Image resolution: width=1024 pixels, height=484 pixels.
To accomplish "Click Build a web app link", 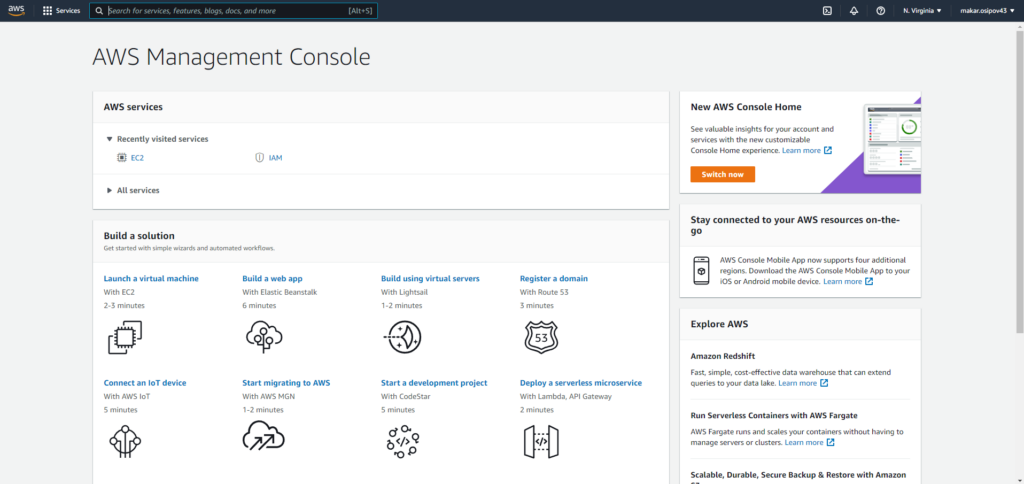I will tap(272, 278).
